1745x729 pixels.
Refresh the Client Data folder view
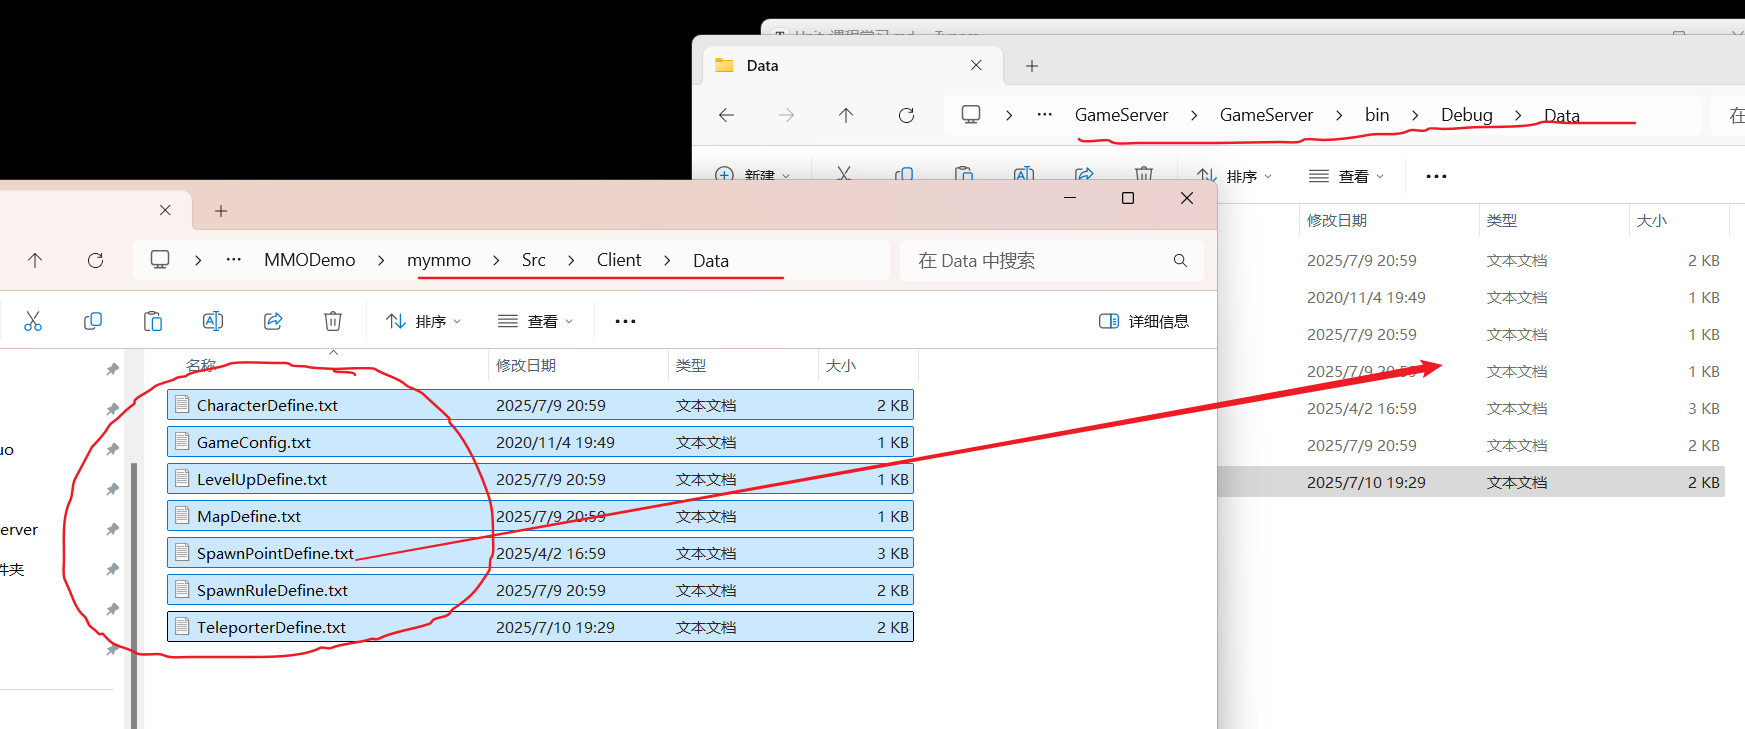coord(96,260)
